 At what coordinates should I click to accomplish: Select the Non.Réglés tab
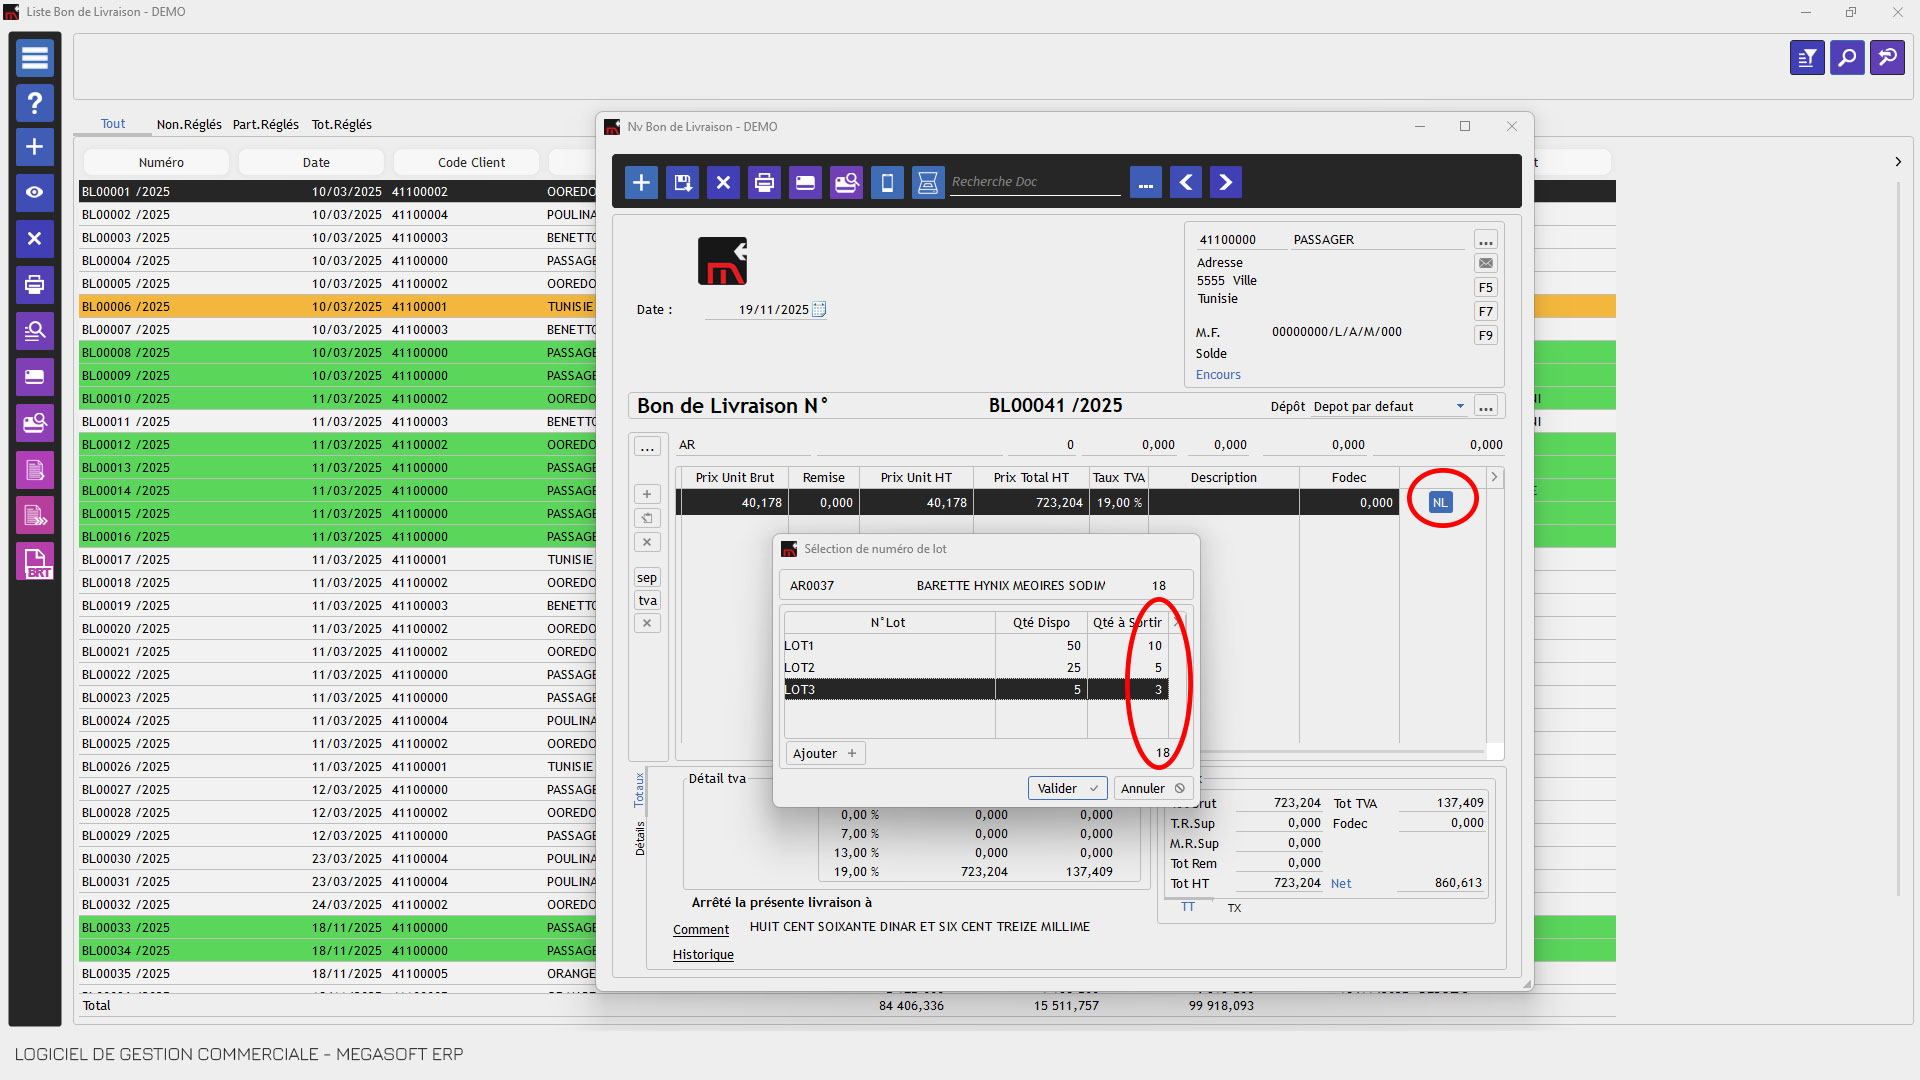pyautogui.click(x=189, y=124)
